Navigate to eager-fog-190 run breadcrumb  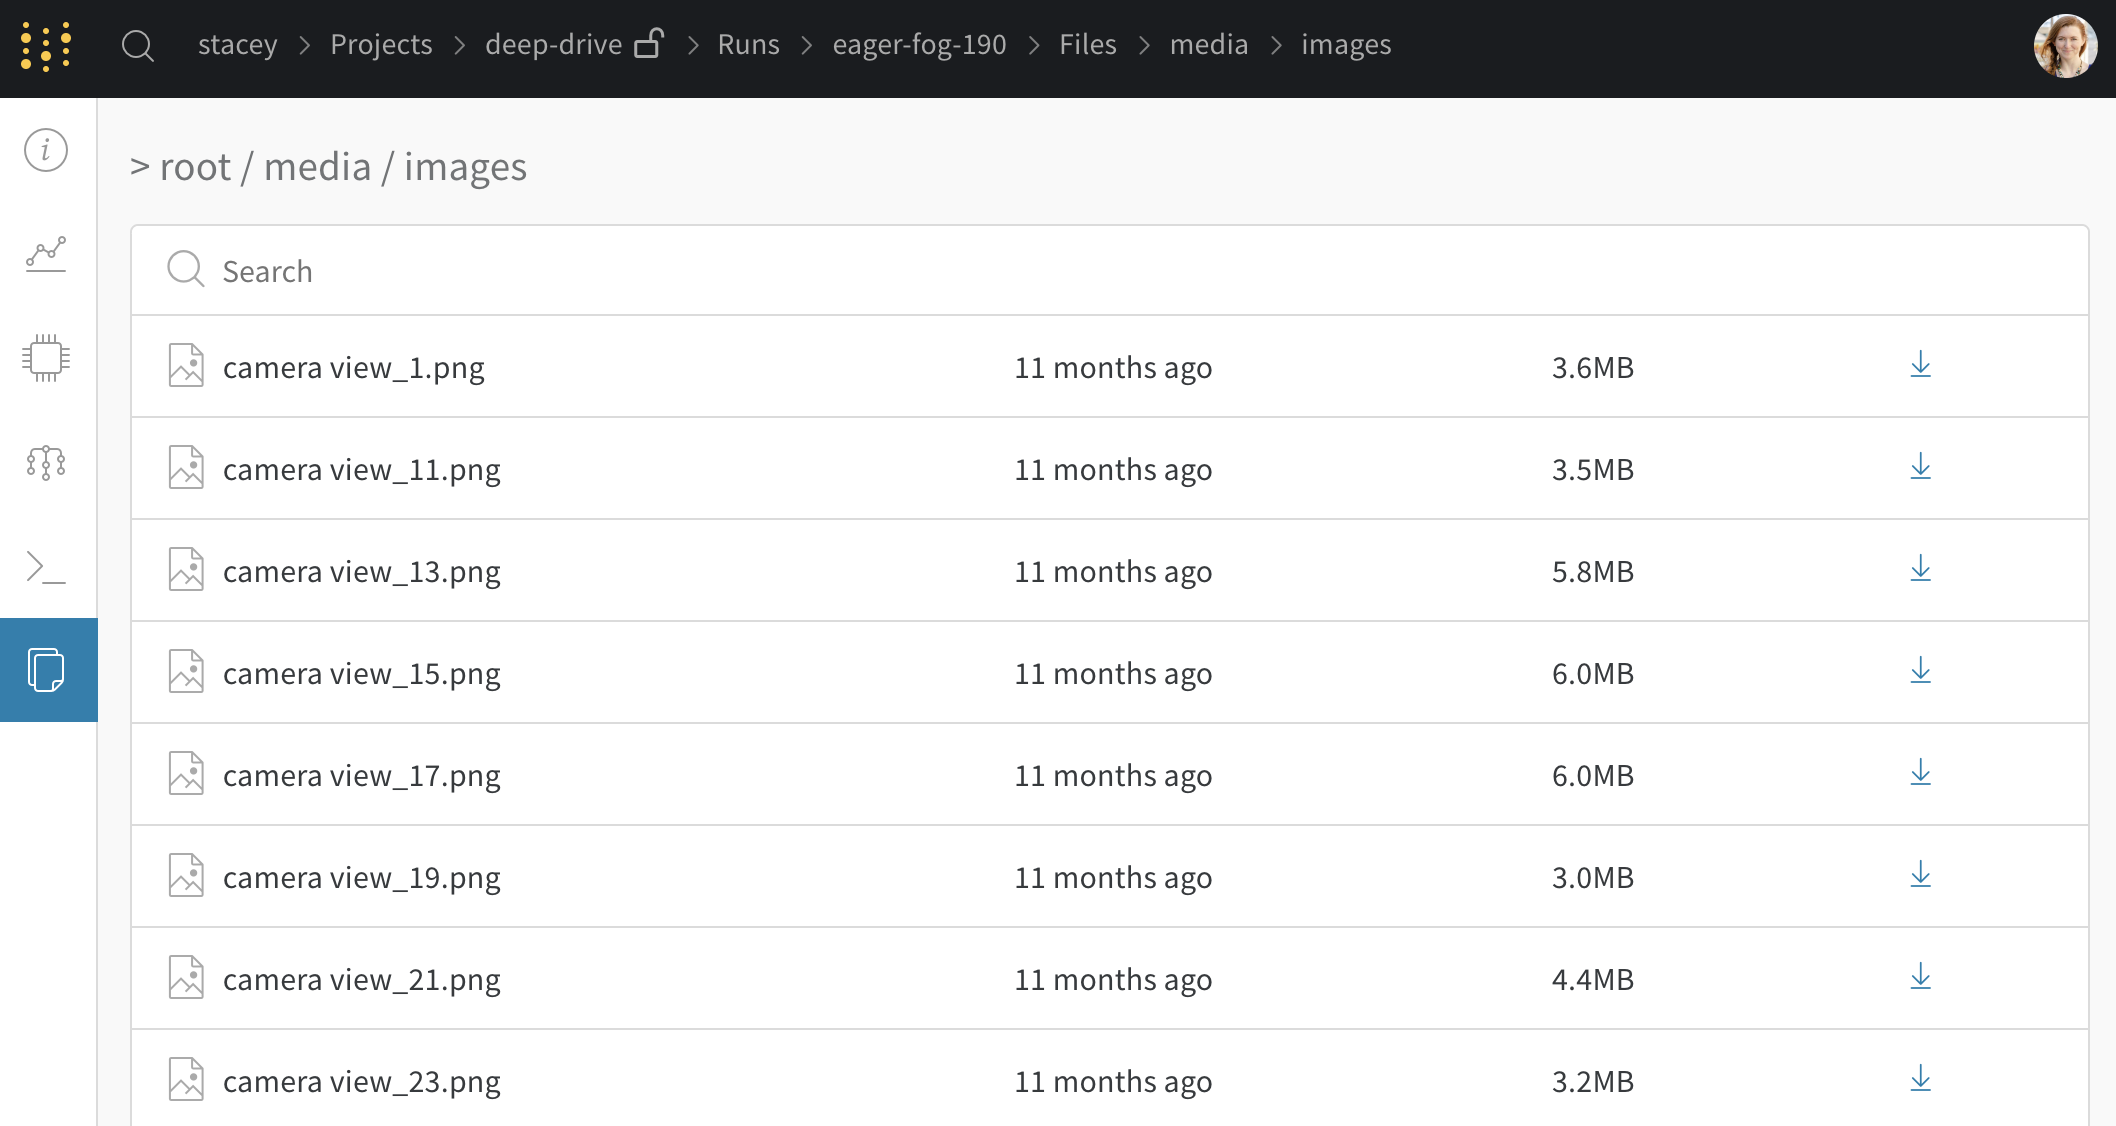(x=919, y=45)
